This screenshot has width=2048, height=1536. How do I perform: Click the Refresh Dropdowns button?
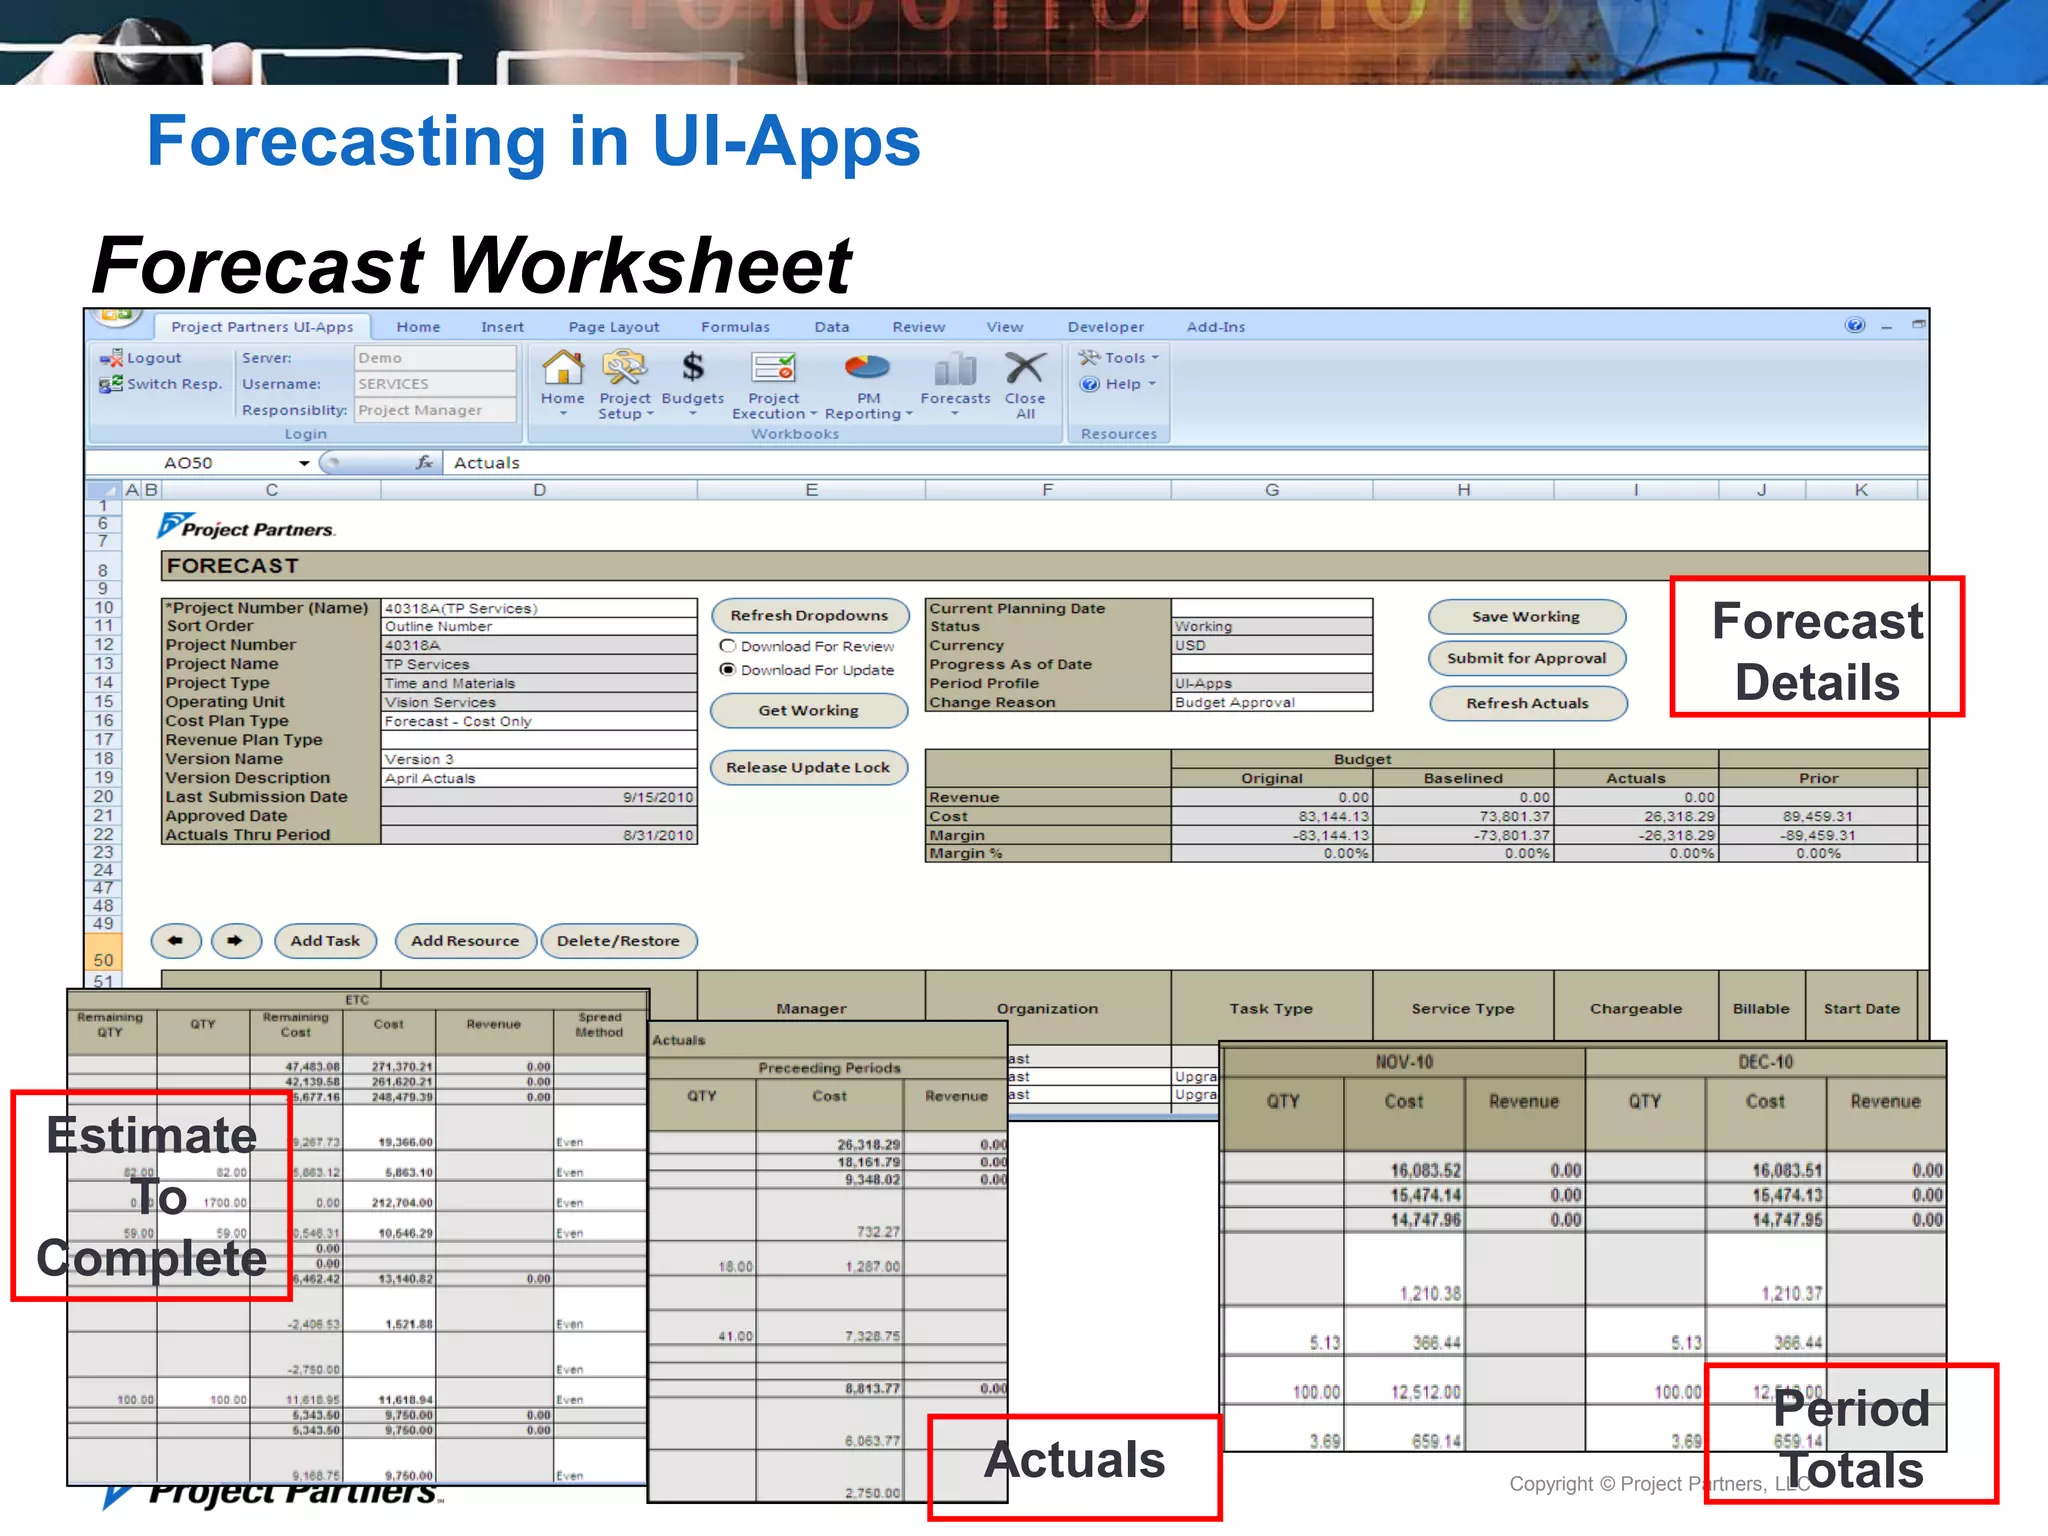(x=809, y=616)
